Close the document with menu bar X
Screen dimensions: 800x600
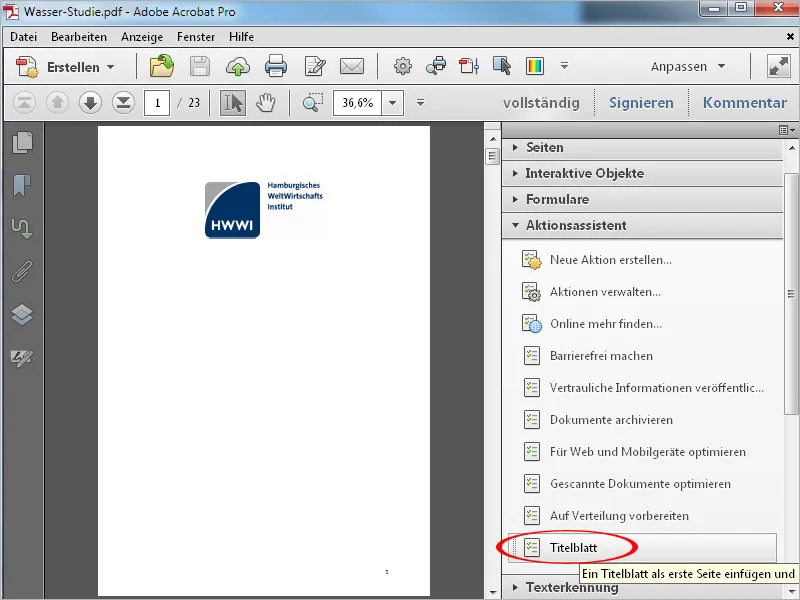(x=790, y=37)
